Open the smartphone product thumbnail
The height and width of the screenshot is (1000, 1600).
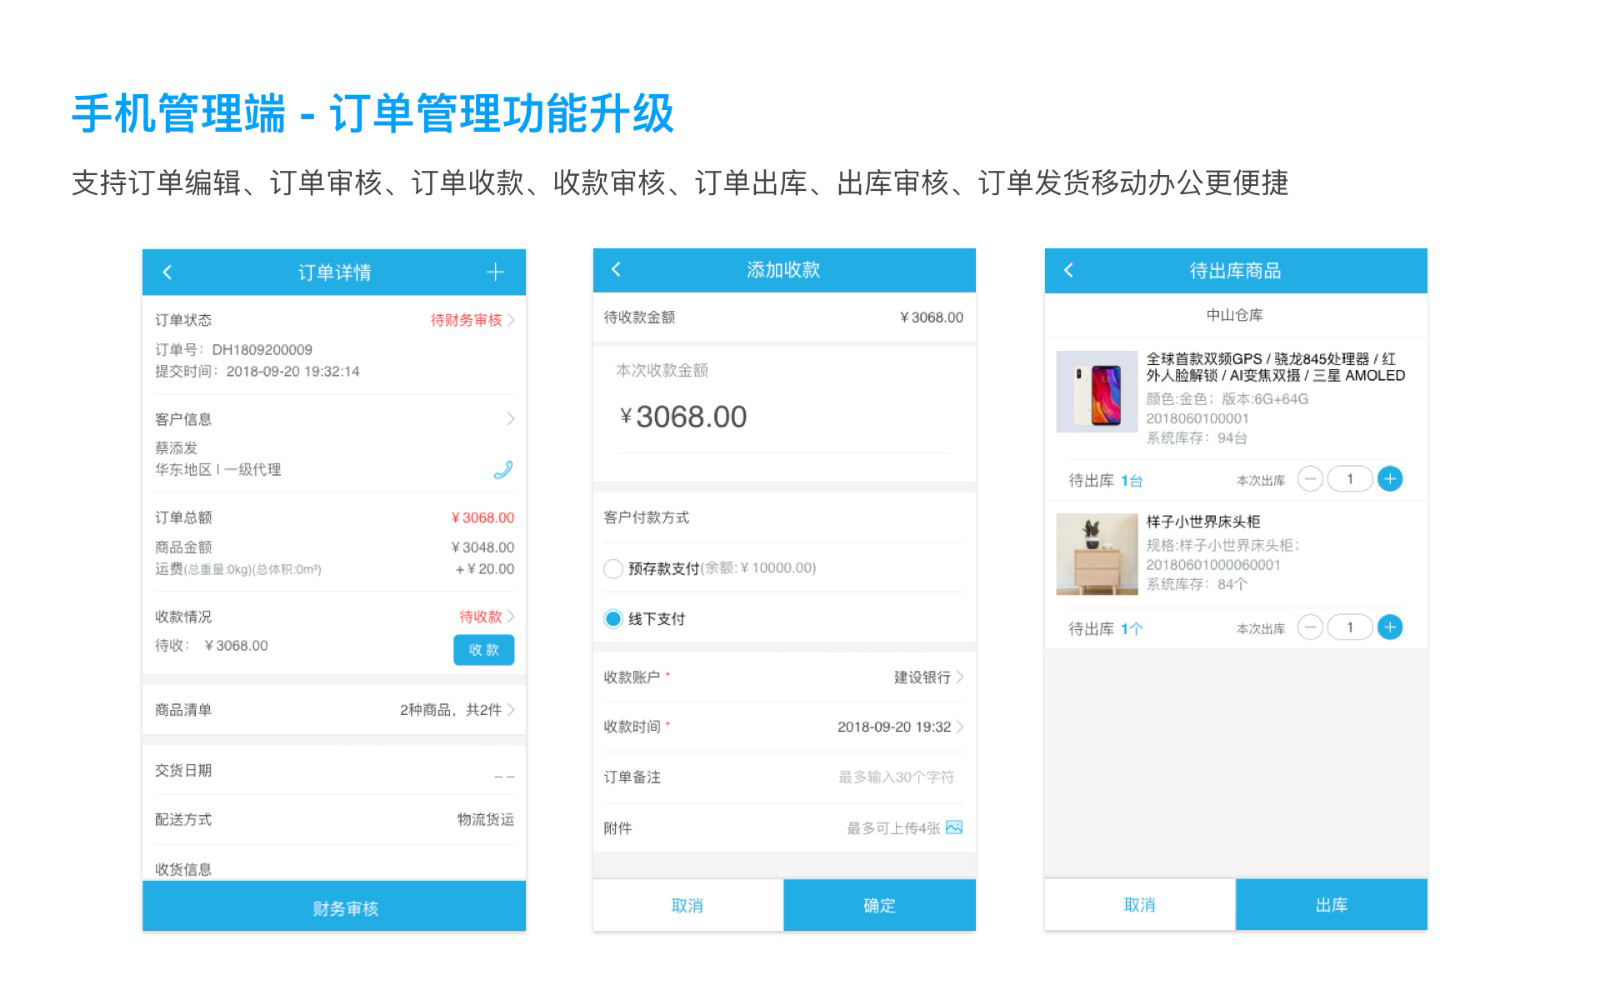pos(1096,391)
